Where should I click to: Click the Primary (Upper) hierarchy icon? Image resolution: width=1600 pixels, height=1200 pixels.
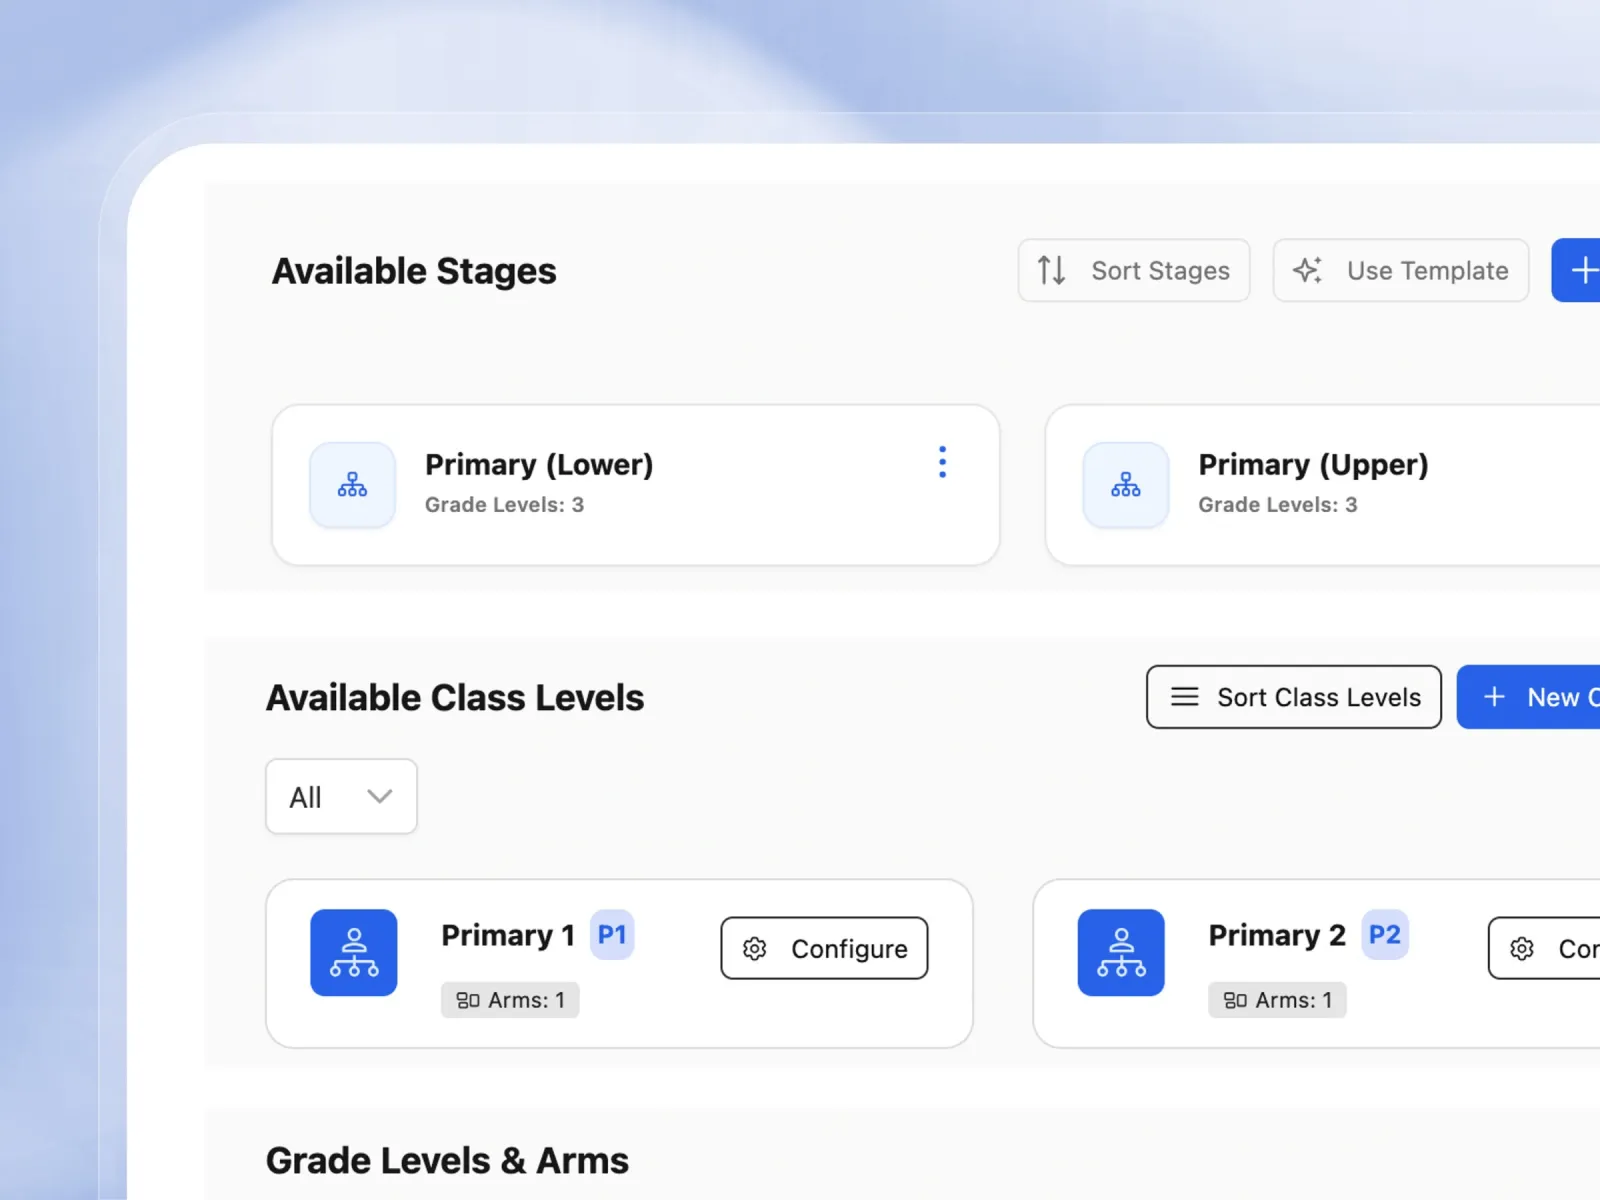[1126, 485]
